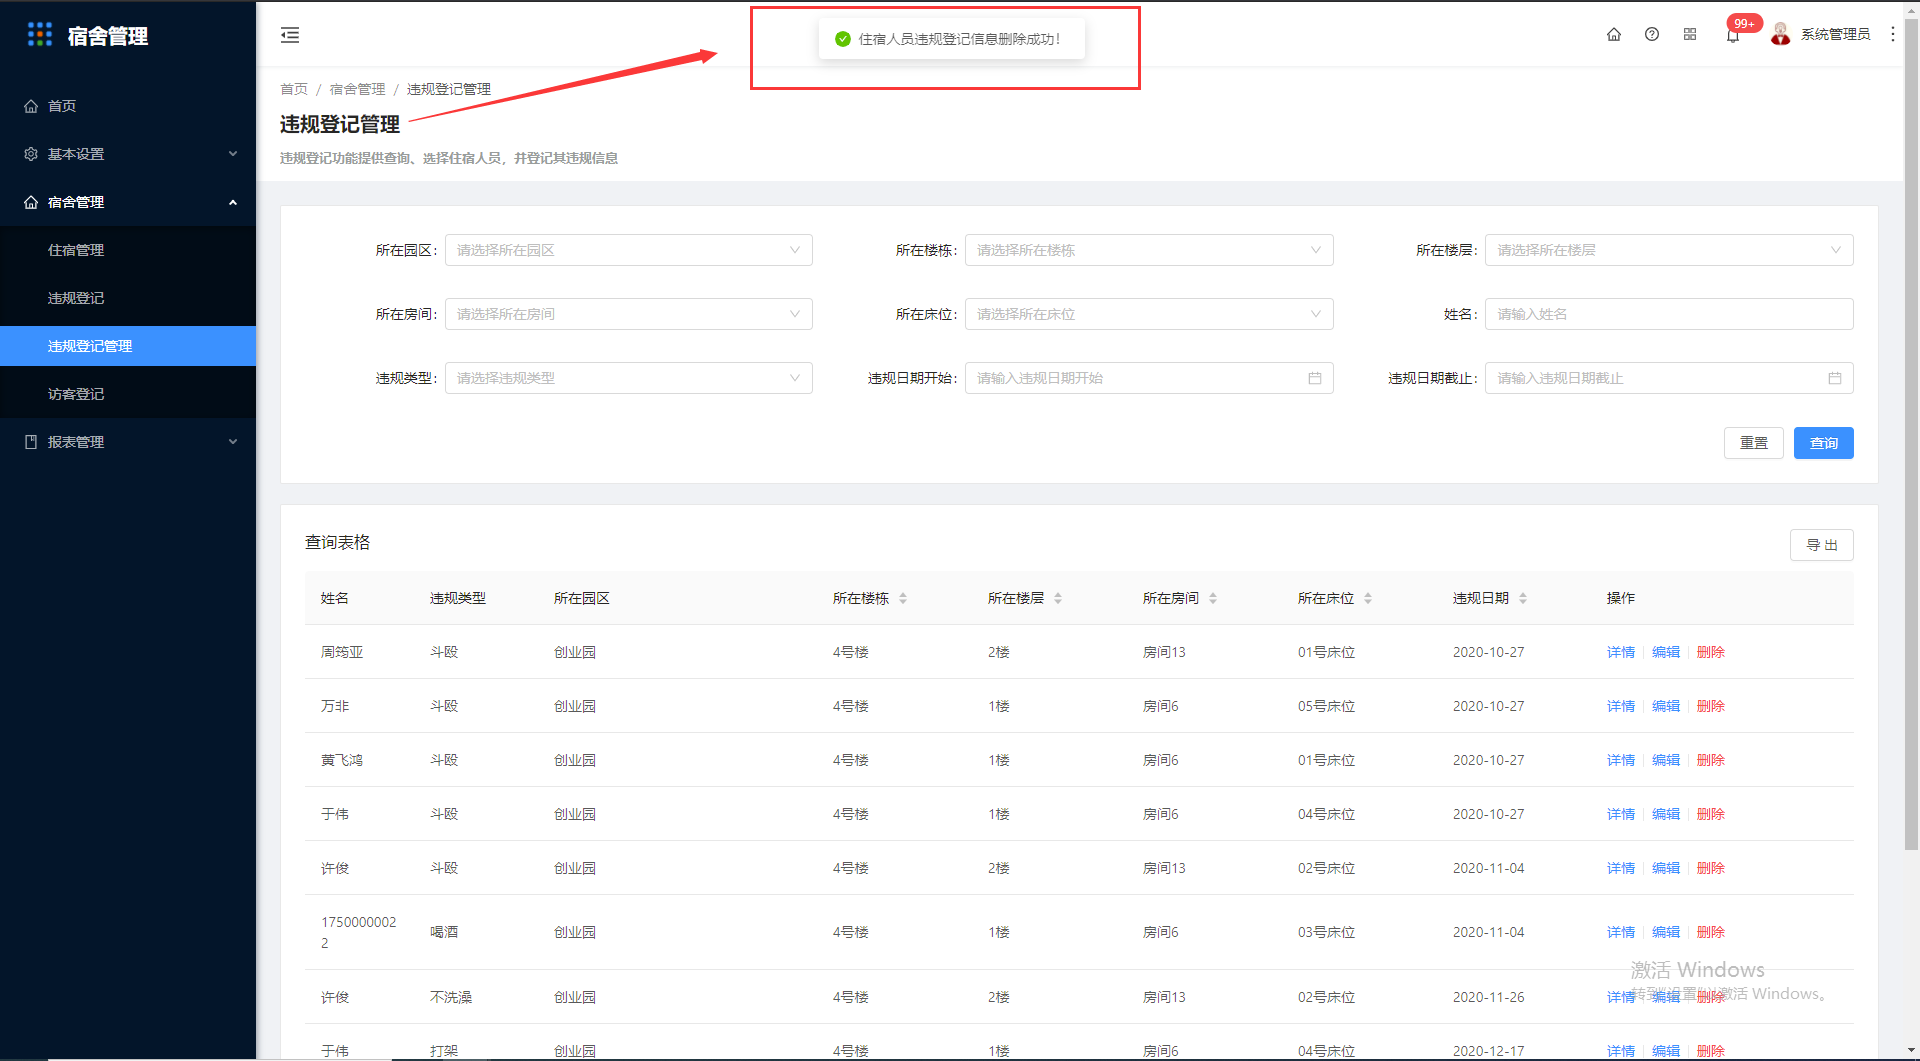
Task: Delete the 周筠亚 record
Action: [1711, 652]
